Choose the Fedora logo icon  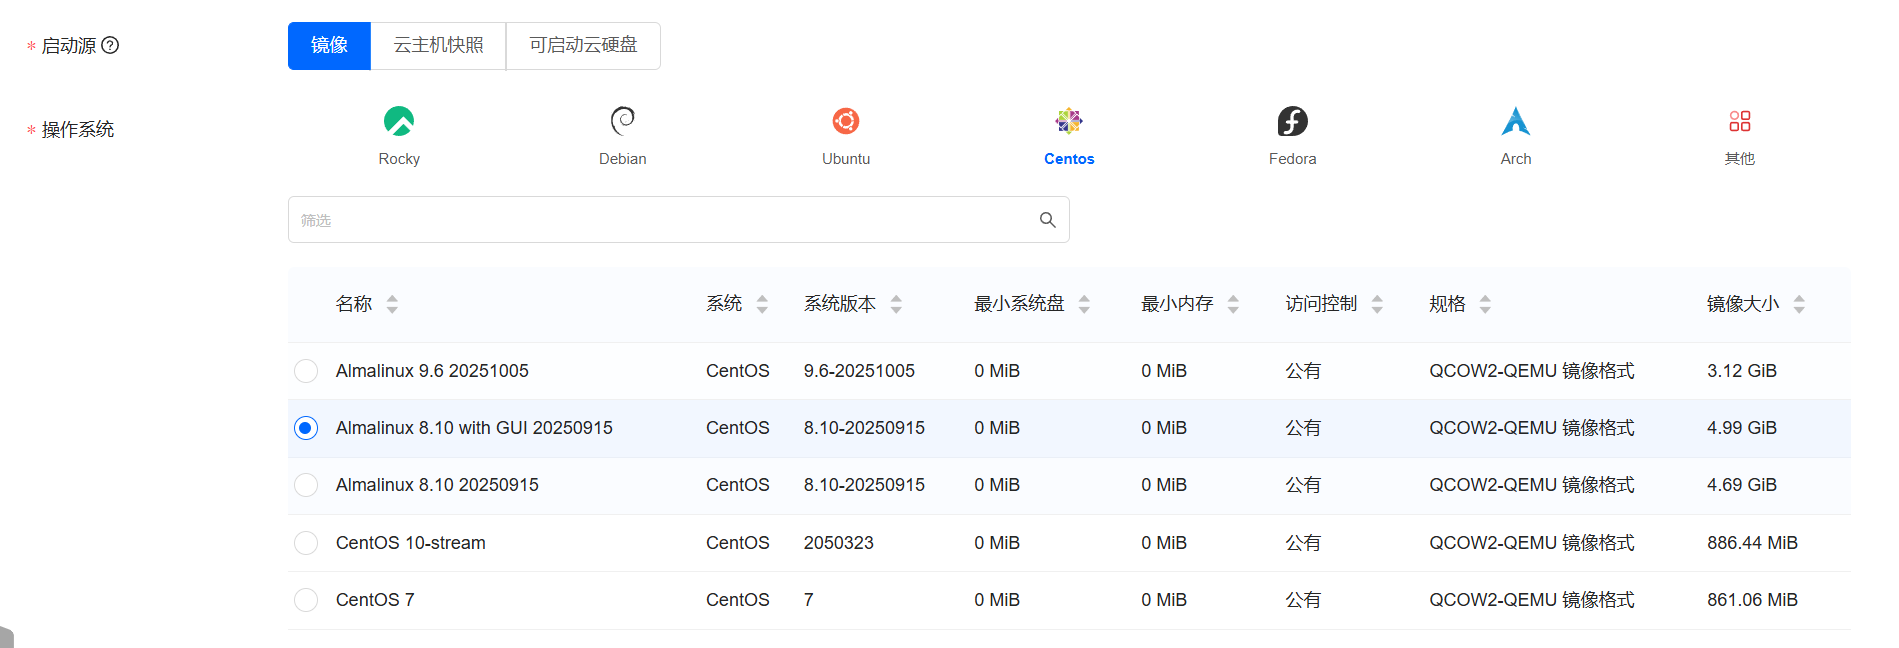1292,122
